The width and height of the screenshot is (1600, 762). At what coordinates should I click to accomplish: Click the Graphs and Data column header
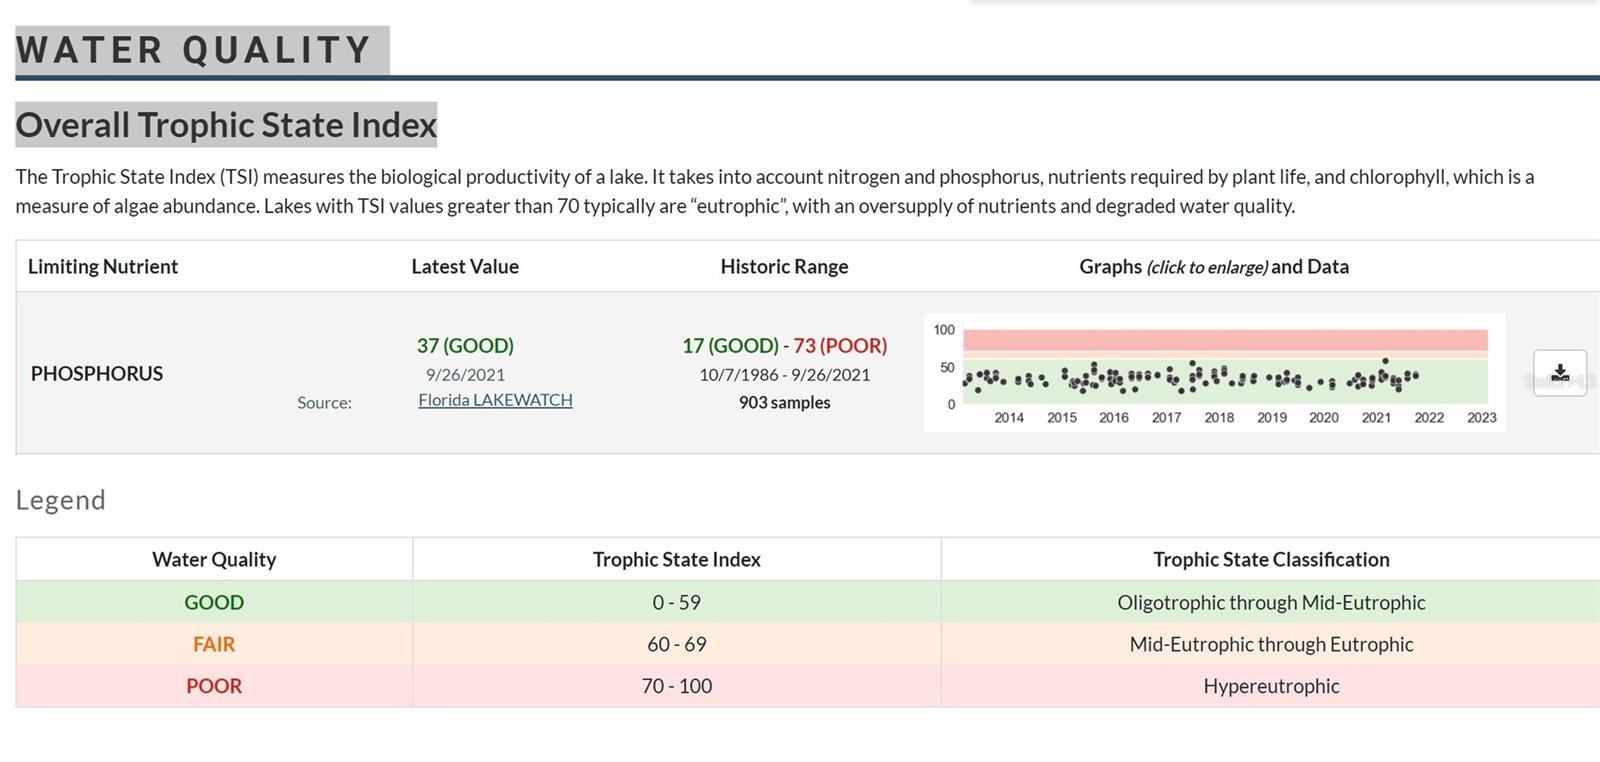[x=1213, y=267]
